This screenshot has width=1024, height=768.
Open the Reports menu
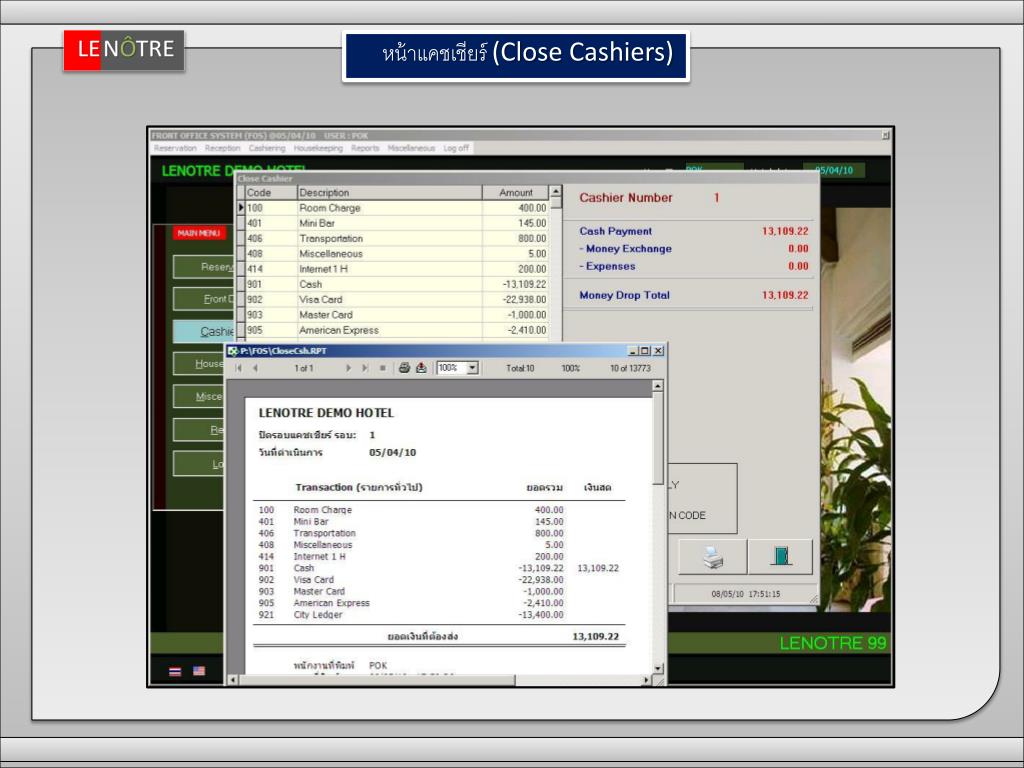coord(365,148)
